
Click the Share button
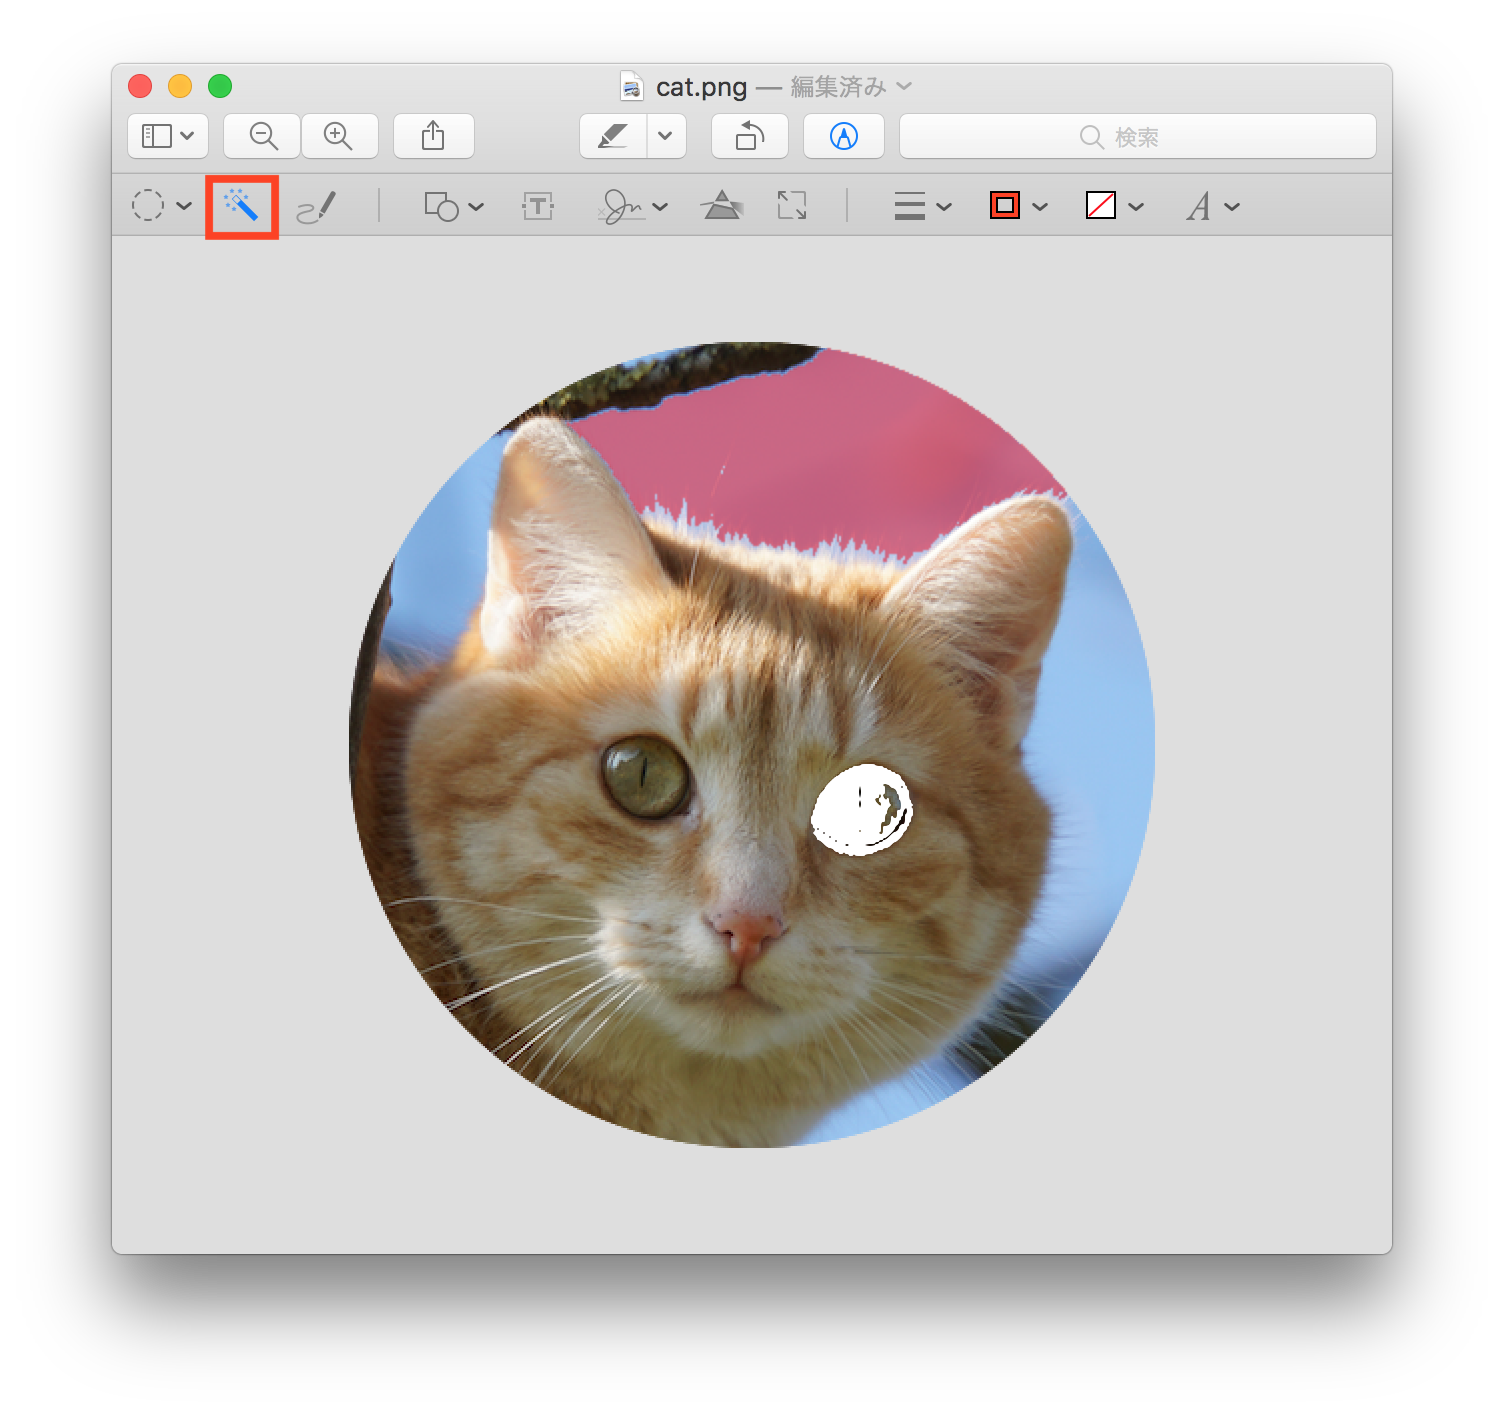tap(433, 136)
